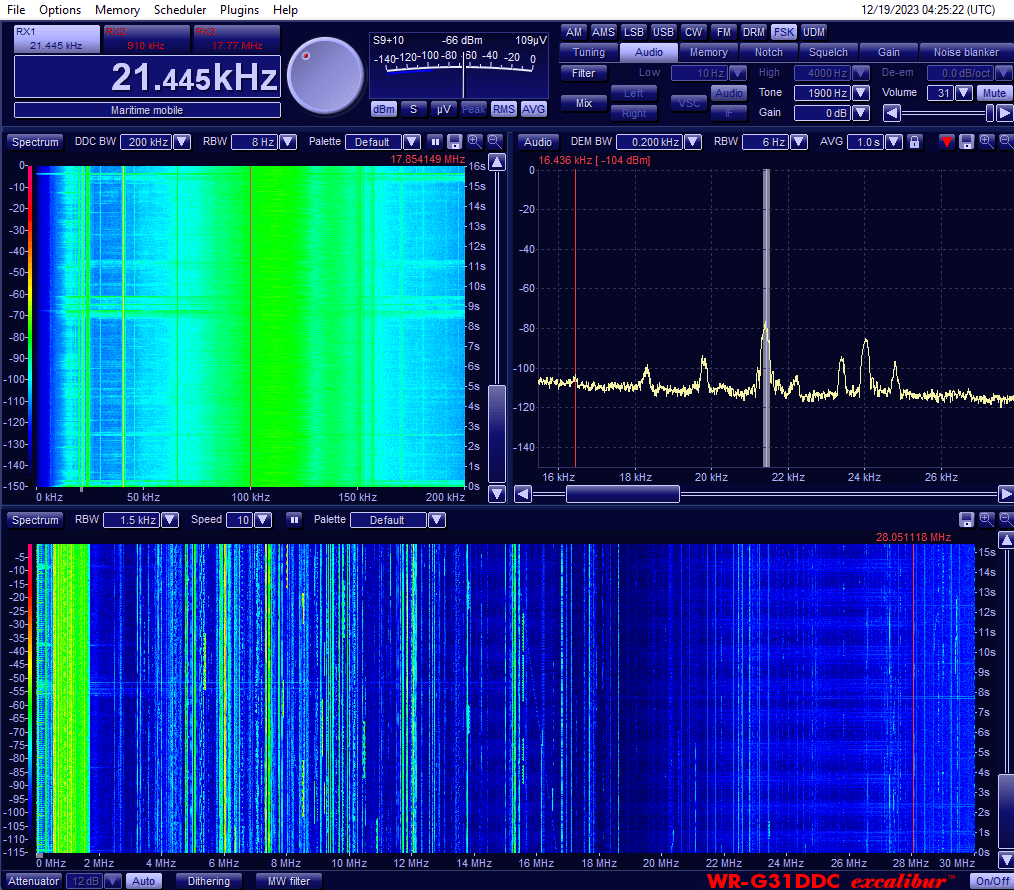This screenshot has width=1014, height=890.
Task: Save the wideband waterfall image
Action: click(966, 519)
